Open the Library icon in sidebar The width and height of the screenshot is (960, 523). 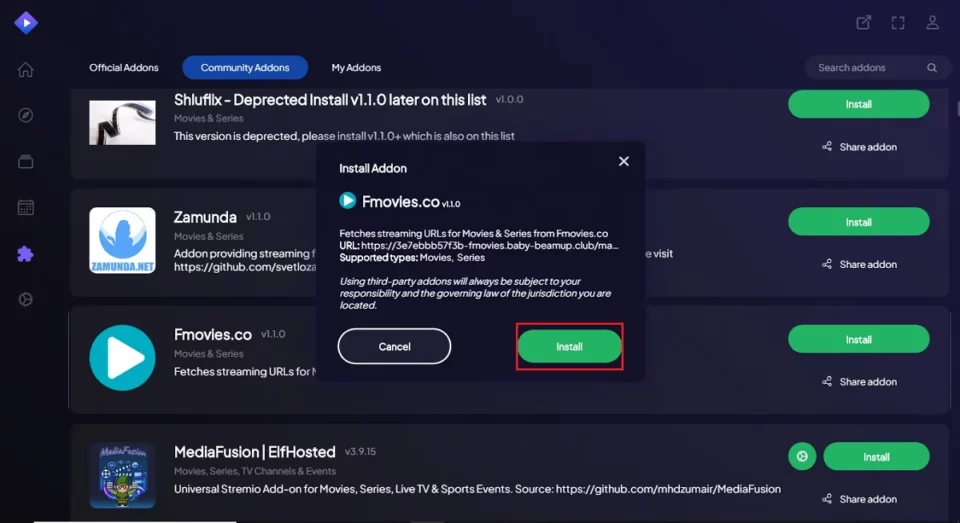coord(26,162)
